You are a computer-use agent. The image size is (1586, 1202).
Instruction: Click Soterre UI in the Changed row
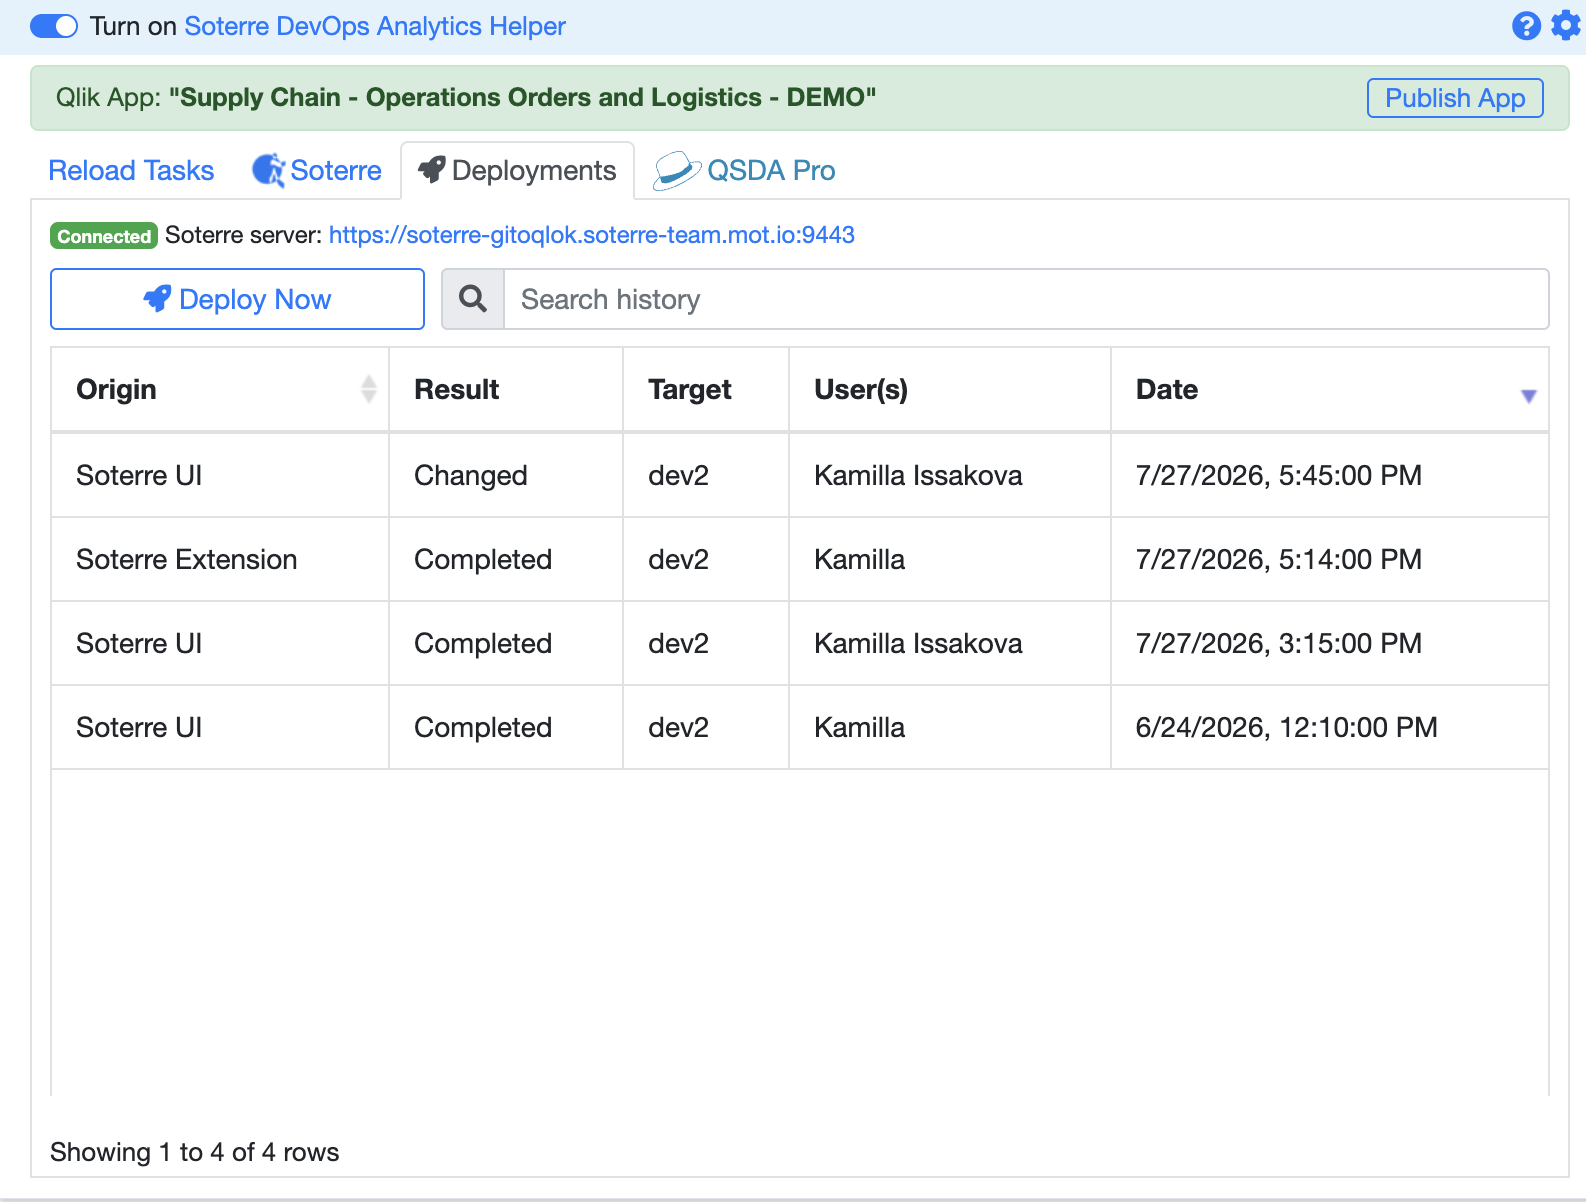pos(139,476)
